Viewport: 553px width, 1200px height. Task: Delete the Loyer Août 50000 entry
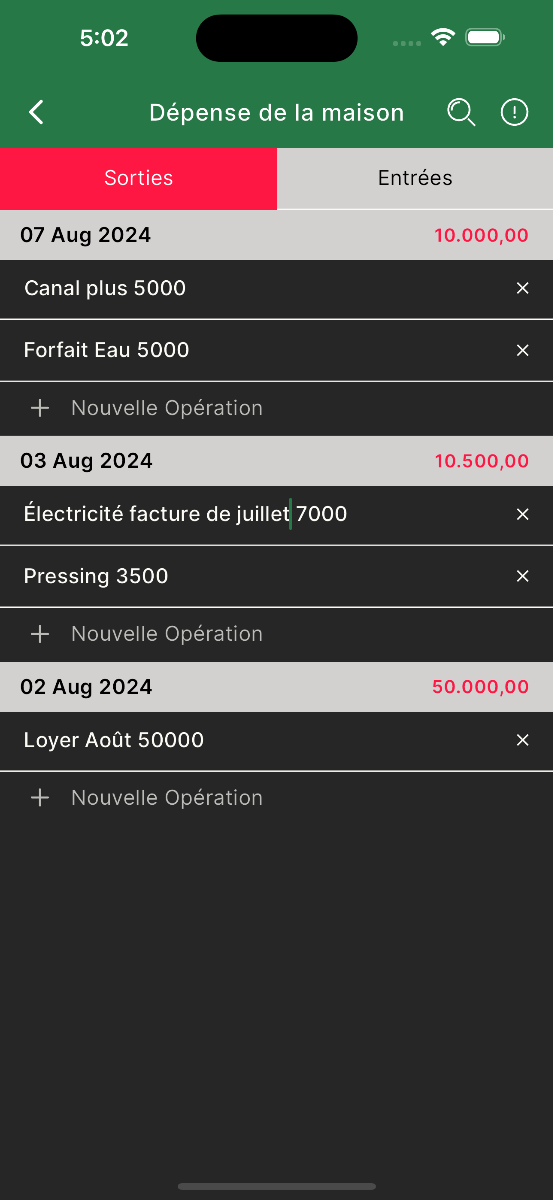pyautogui.click(x=522, y=740)
